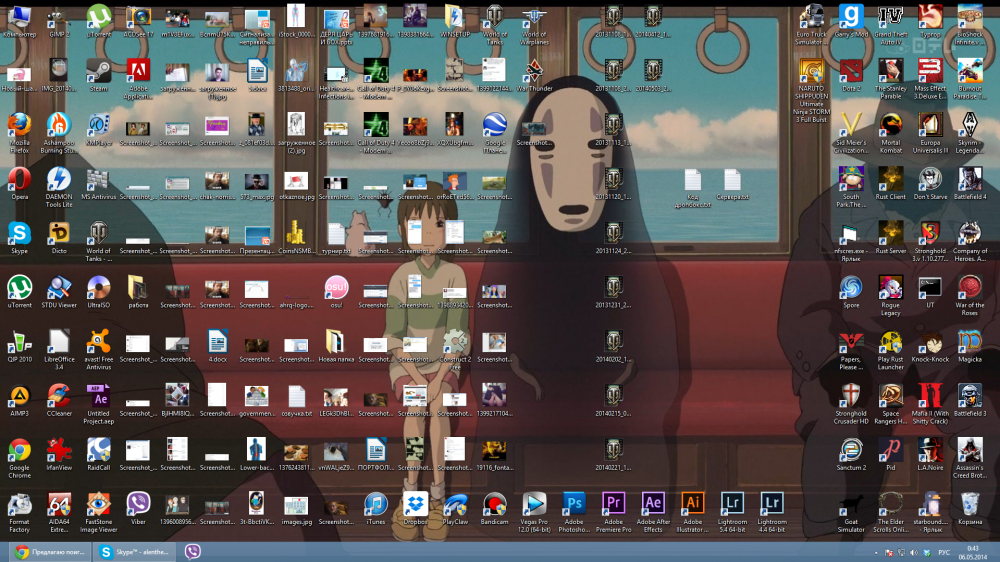This screenshot has height=562, width=1000.
Task: Open the osu! game icon
Action: (335, 293)
